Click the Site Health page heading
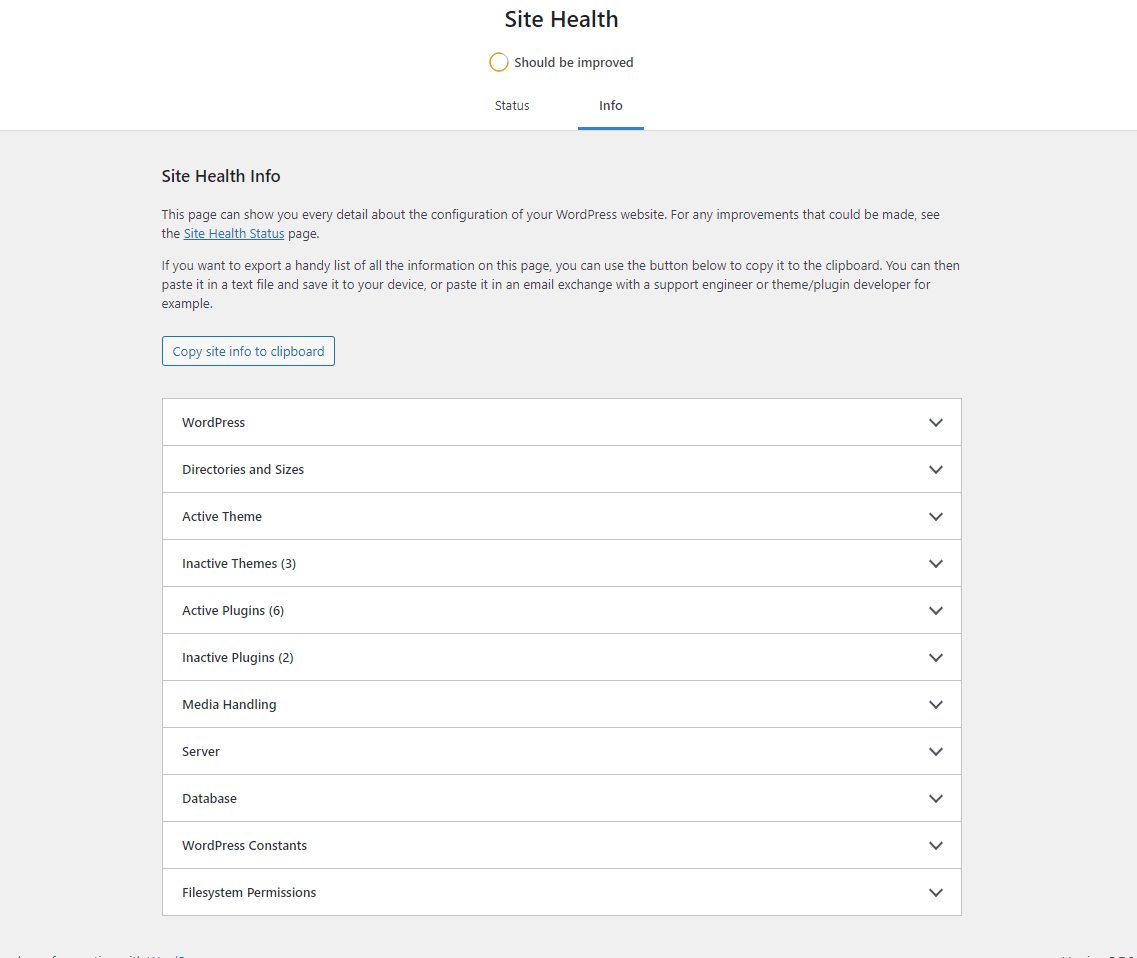The height and width of the screenshot is (958, 1137). click(561, 19)
